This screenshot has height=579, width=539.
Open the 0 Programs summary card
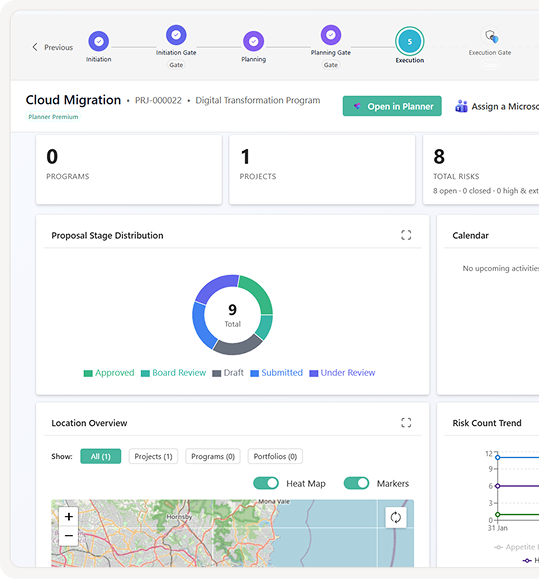pos(129,169)
